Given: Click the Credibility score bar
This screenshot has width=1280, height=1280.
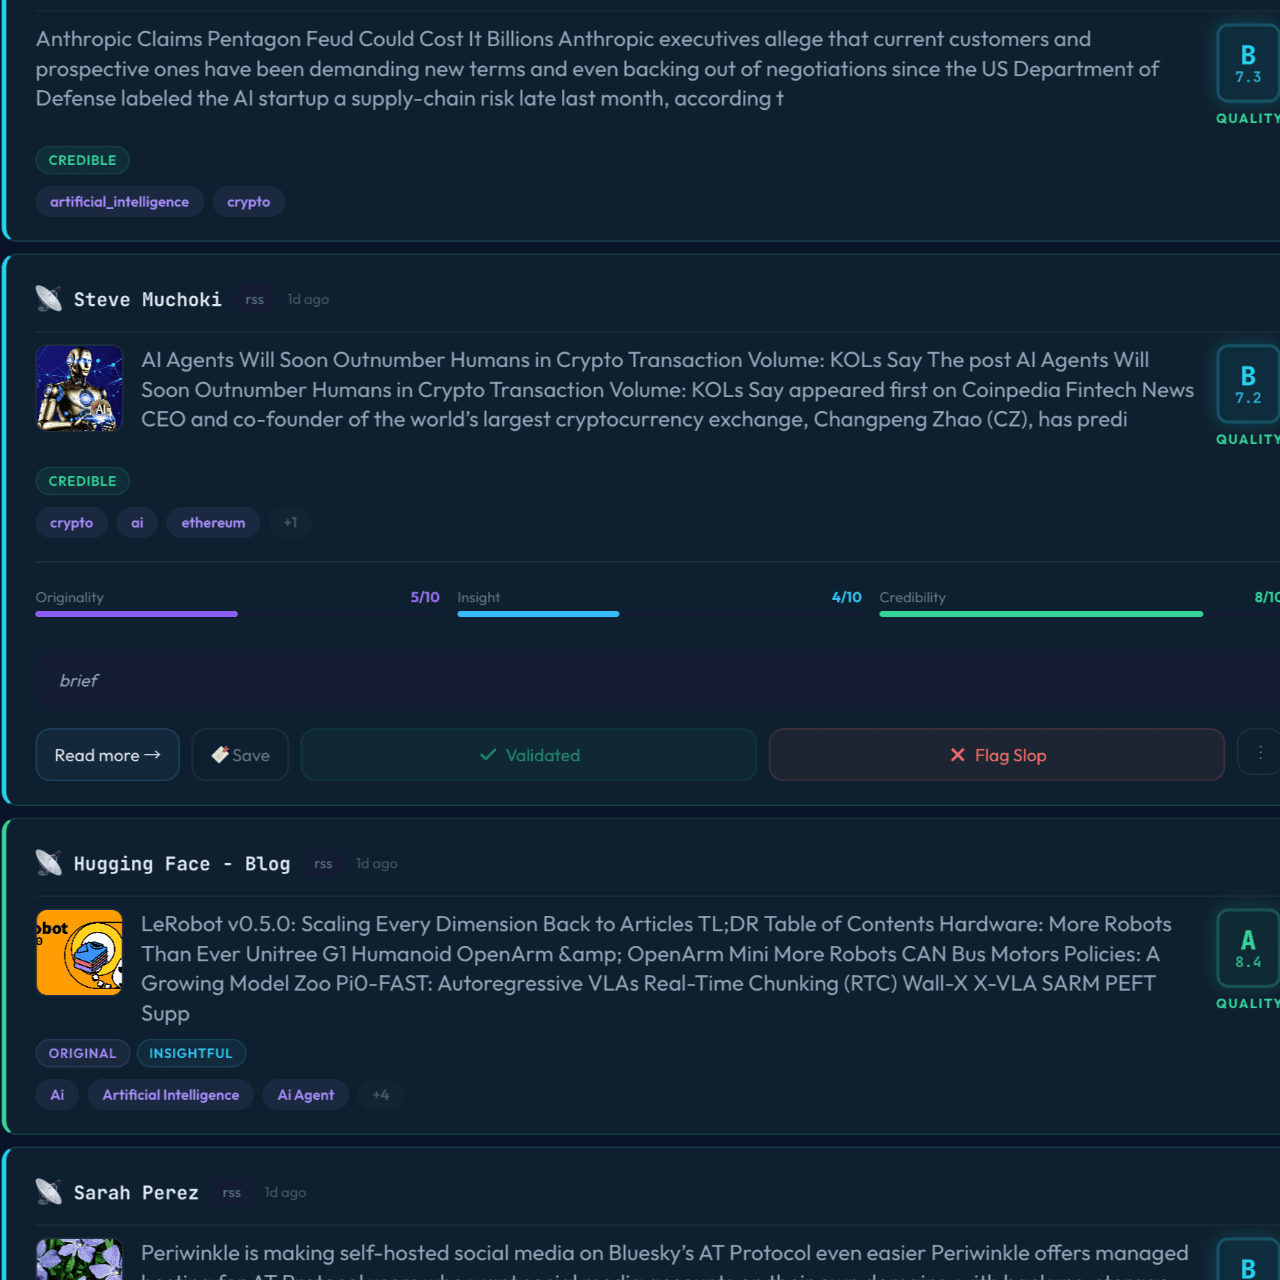Looking at the screenshot, I should (1041, 614).
